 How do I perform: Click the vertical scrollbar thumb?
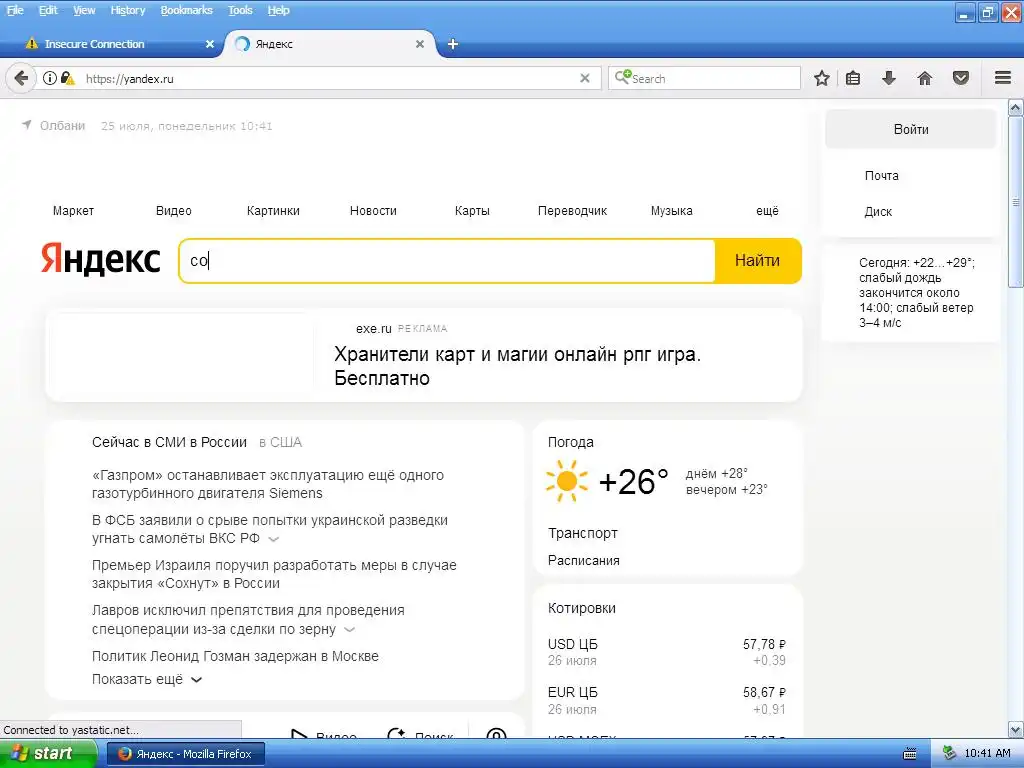point(1016,201)
